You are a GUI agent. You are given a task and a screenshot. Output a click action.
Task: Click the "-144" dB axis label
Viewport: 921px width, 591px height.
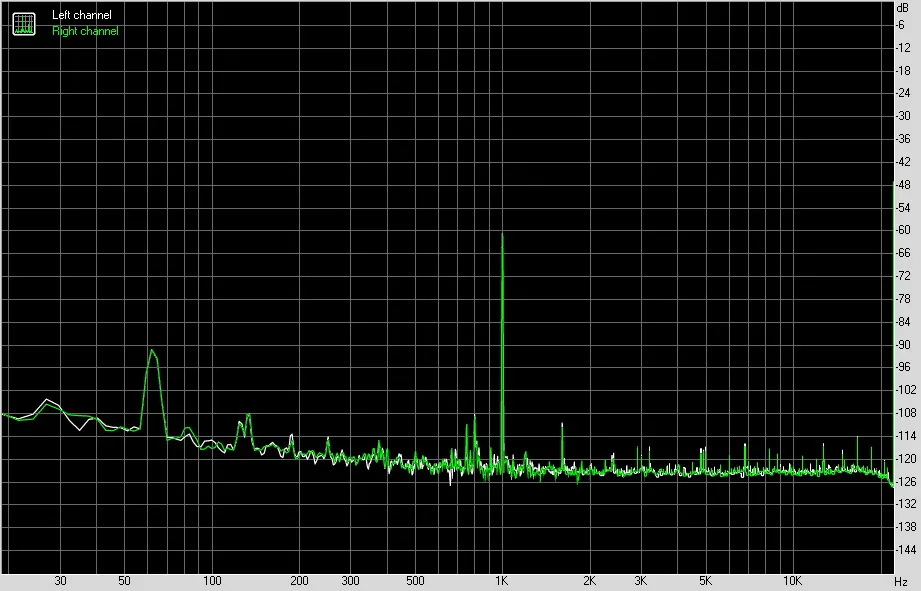tap(906, 549)
